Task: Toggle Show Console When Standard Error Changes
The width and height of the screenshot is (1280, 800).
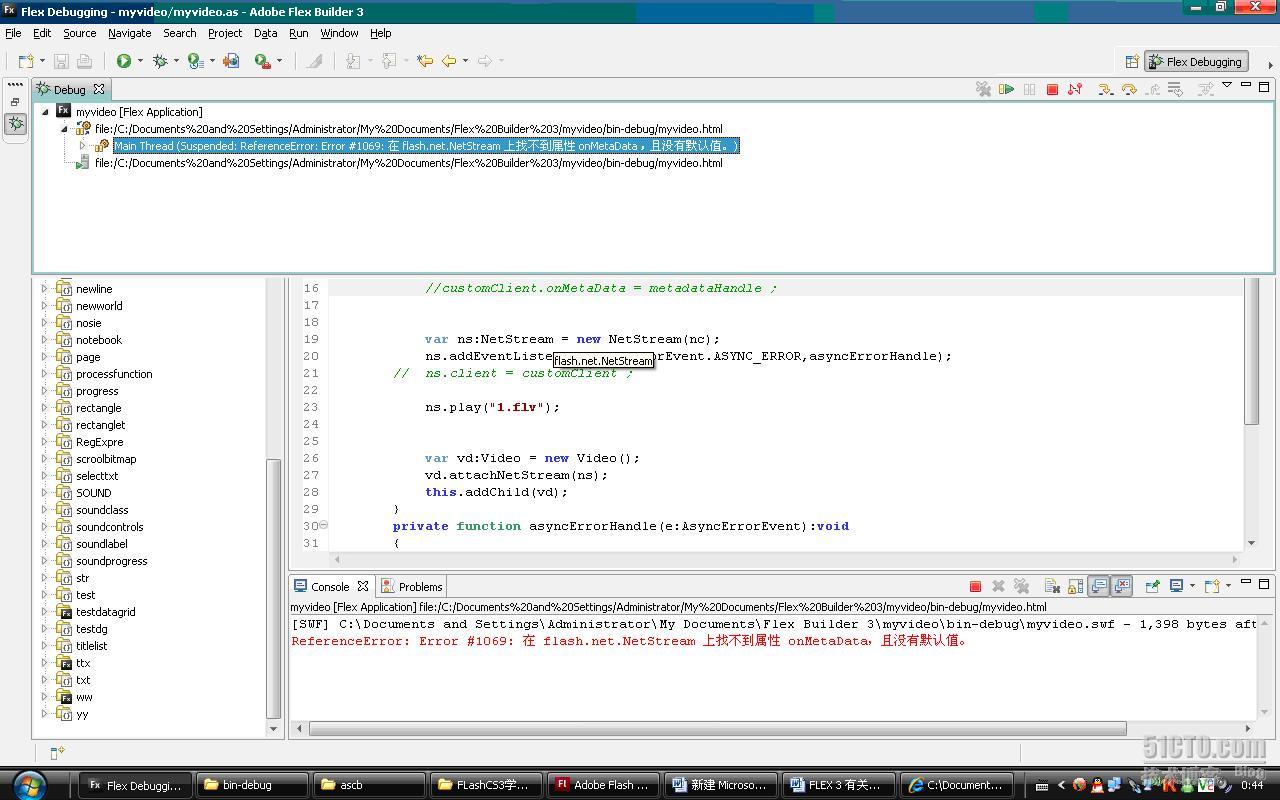Action: [1122, 586]
